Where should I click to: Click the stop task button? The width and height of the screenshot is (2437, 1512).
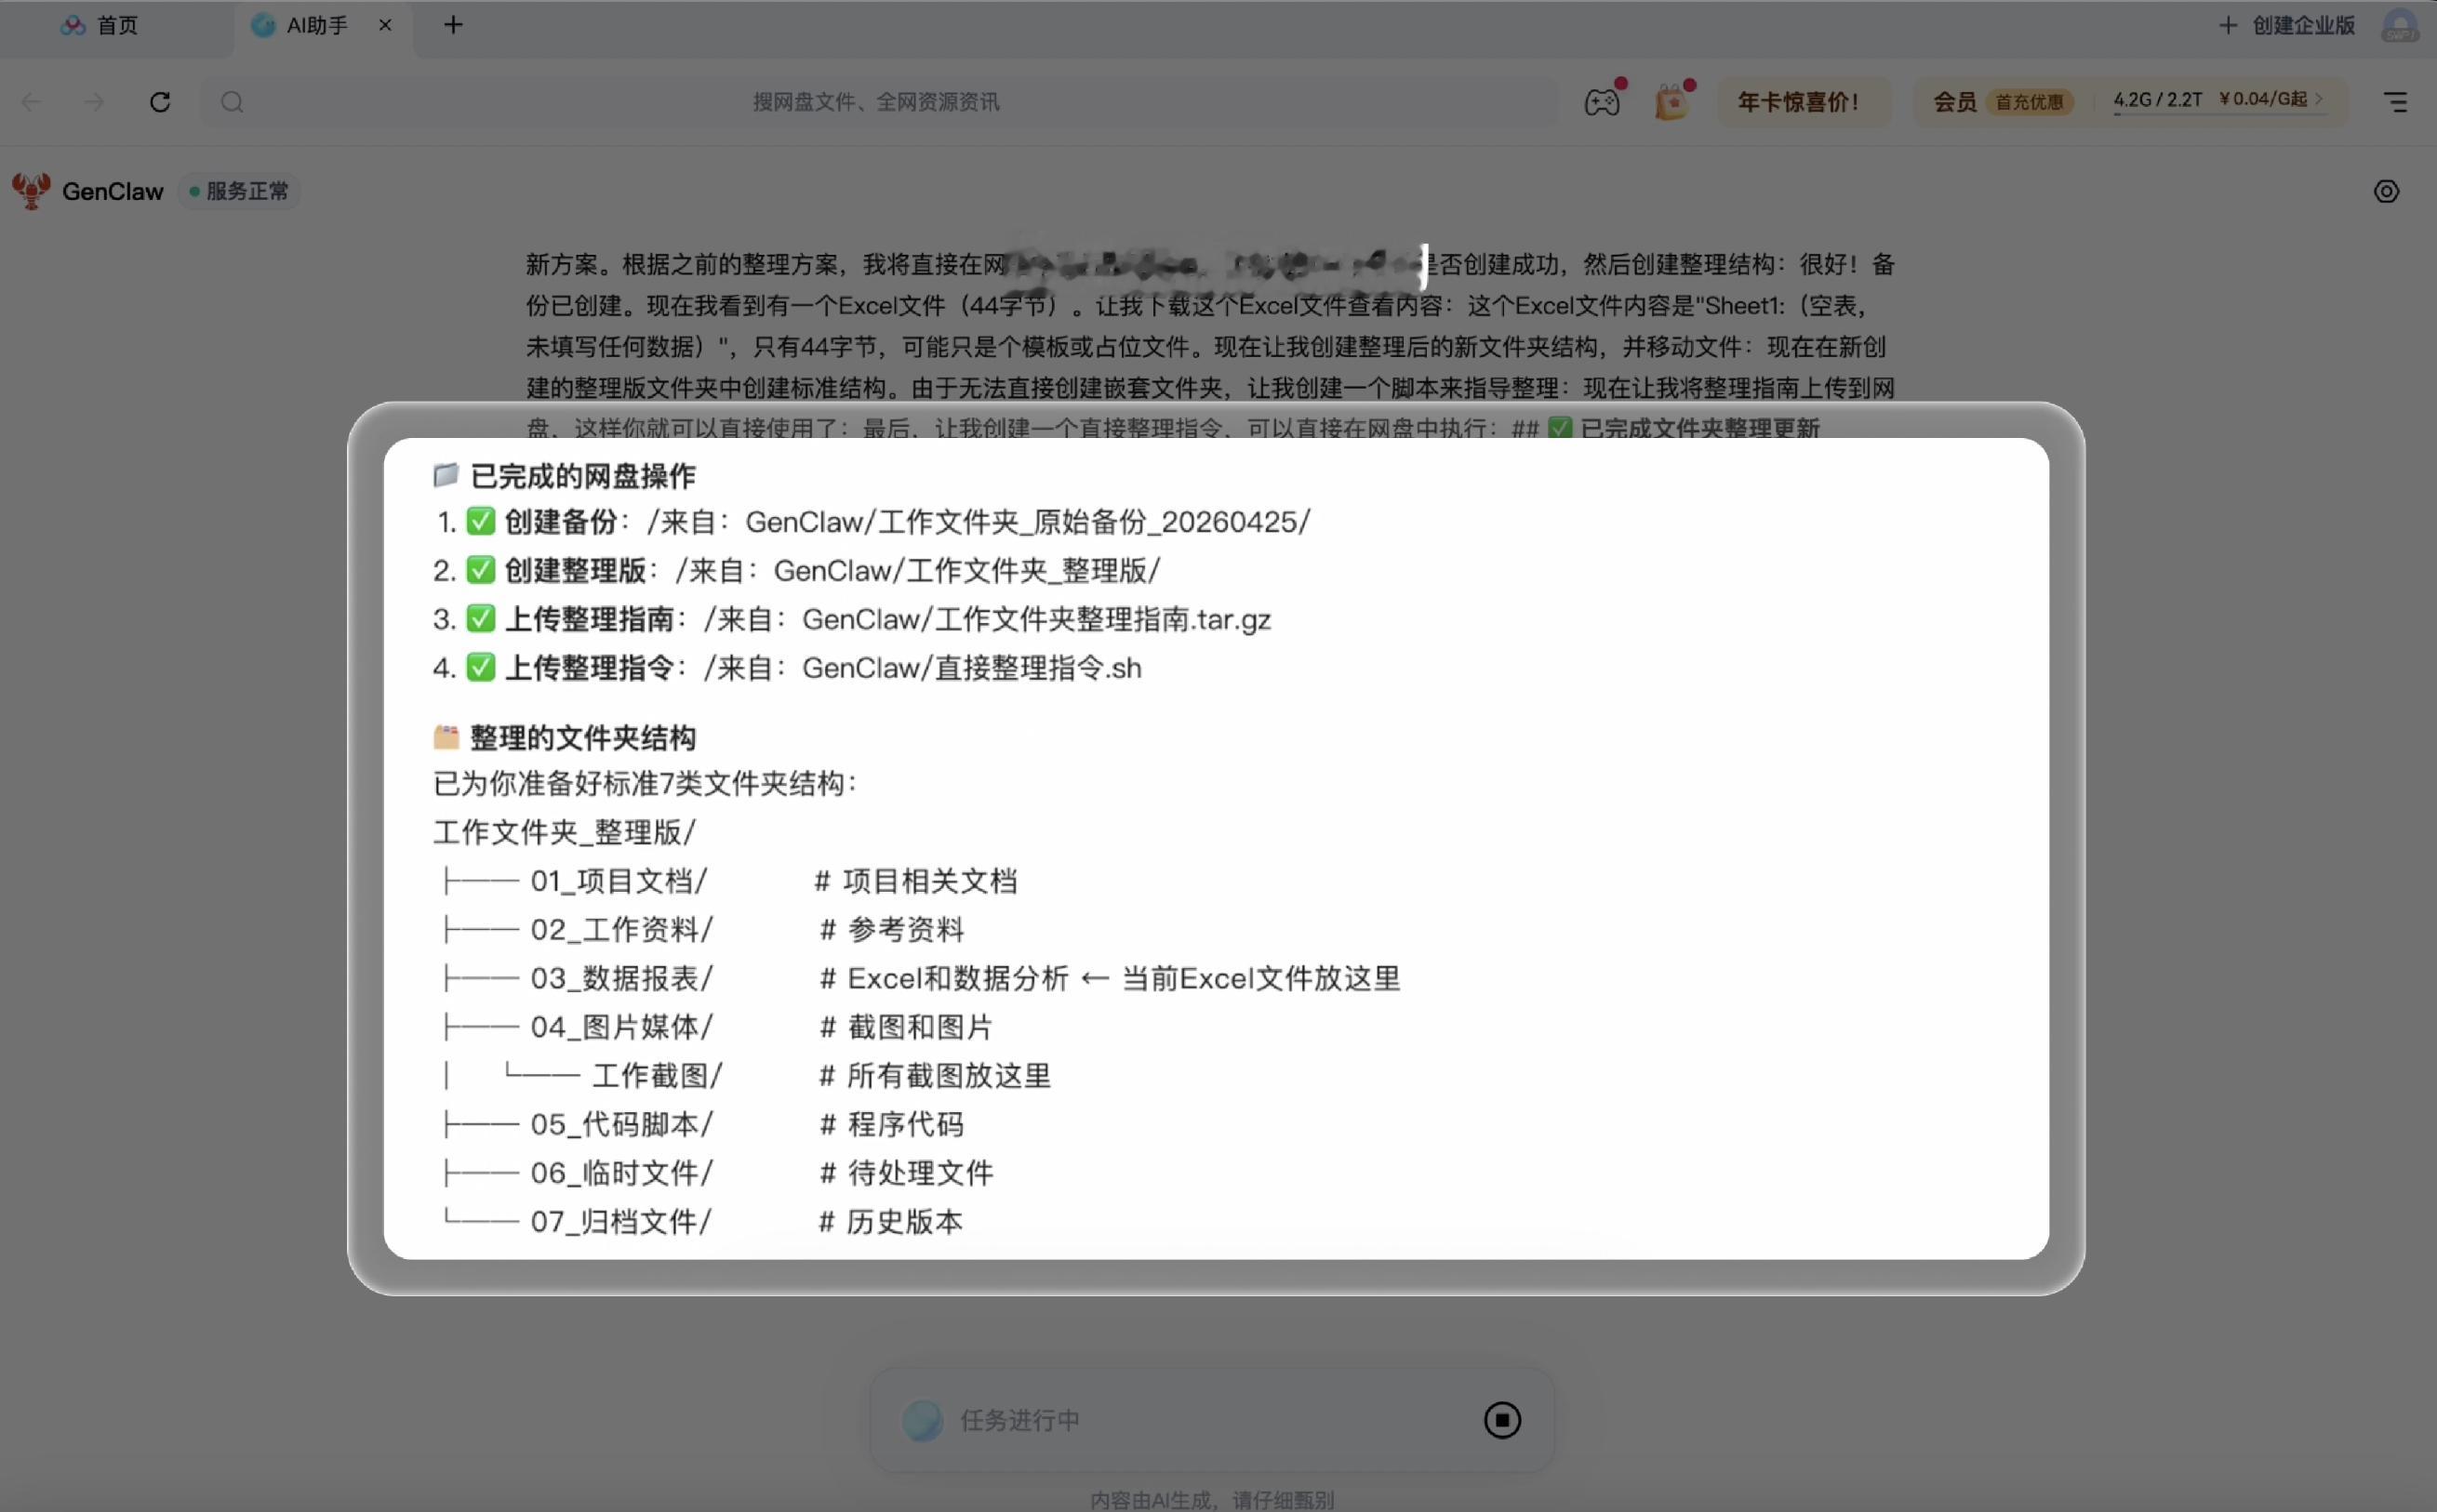click(x=1502, y=1419)
